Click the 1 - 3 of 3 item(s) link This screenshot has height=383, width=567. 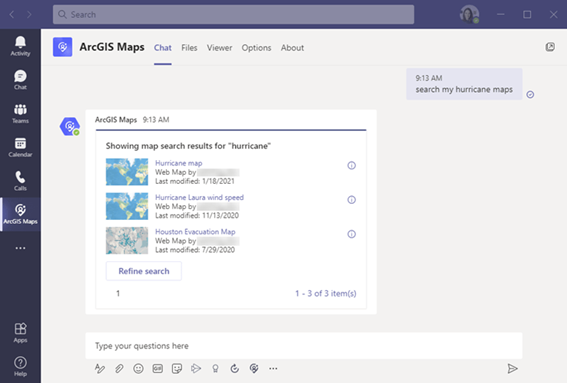(325, 293)
